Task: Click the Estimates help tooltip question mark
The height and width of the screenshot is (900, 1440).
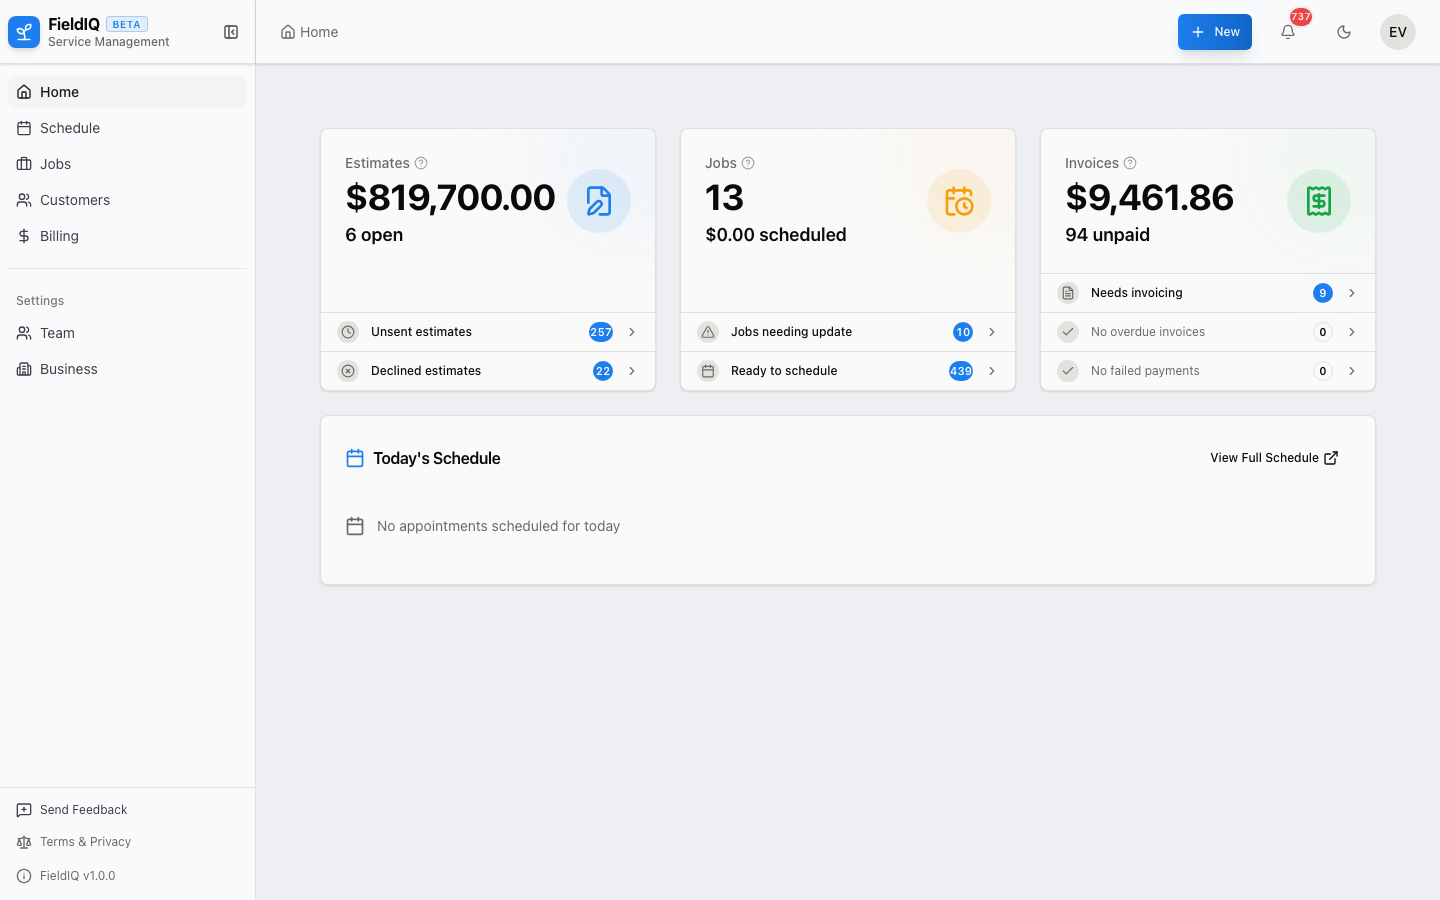Action: tap(421, 163)
